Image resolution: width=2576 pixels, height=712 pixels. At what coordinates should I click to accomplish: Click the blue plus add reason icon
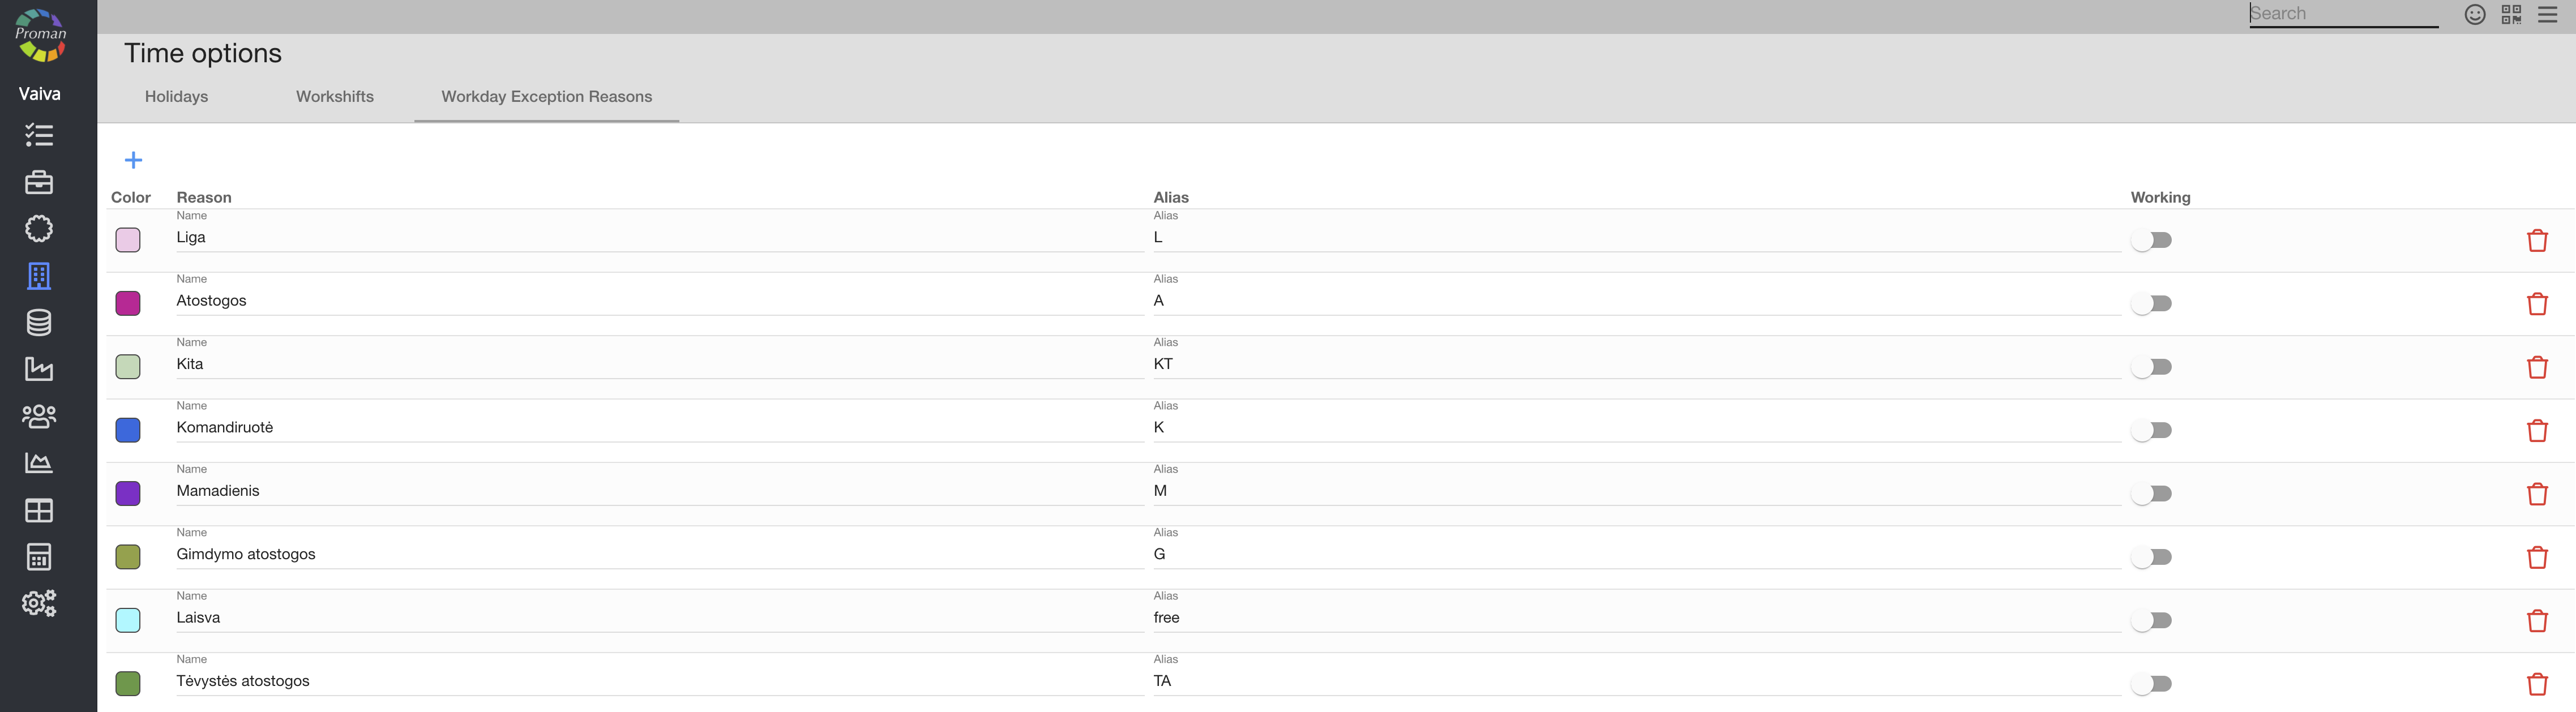pos(133,160)
